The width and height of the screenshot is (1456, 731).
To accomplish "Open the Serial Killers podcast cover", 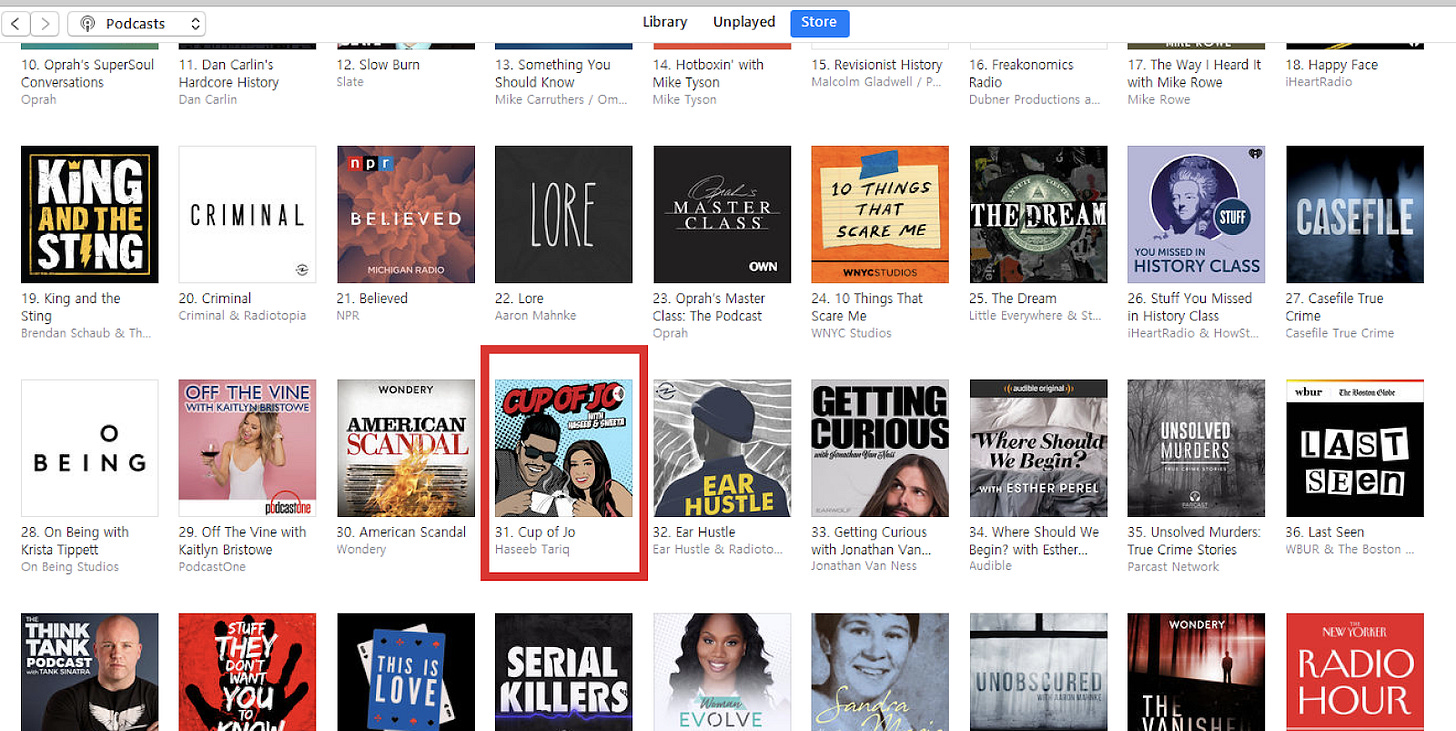I will pos(563,672).
